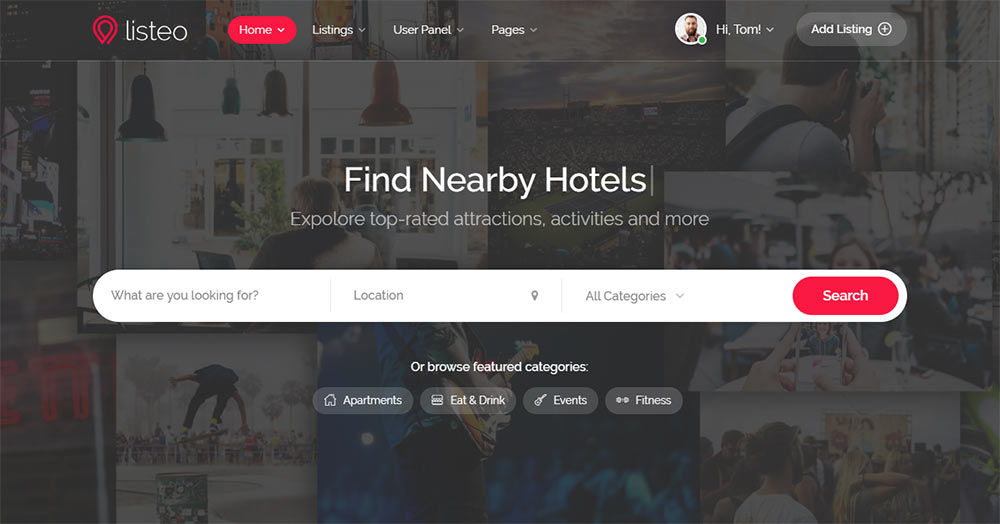This screenshot has height=524, width=1000.
Task: Expand the Hi, Tom! user dropdown
Action: [x=745, y=29]
